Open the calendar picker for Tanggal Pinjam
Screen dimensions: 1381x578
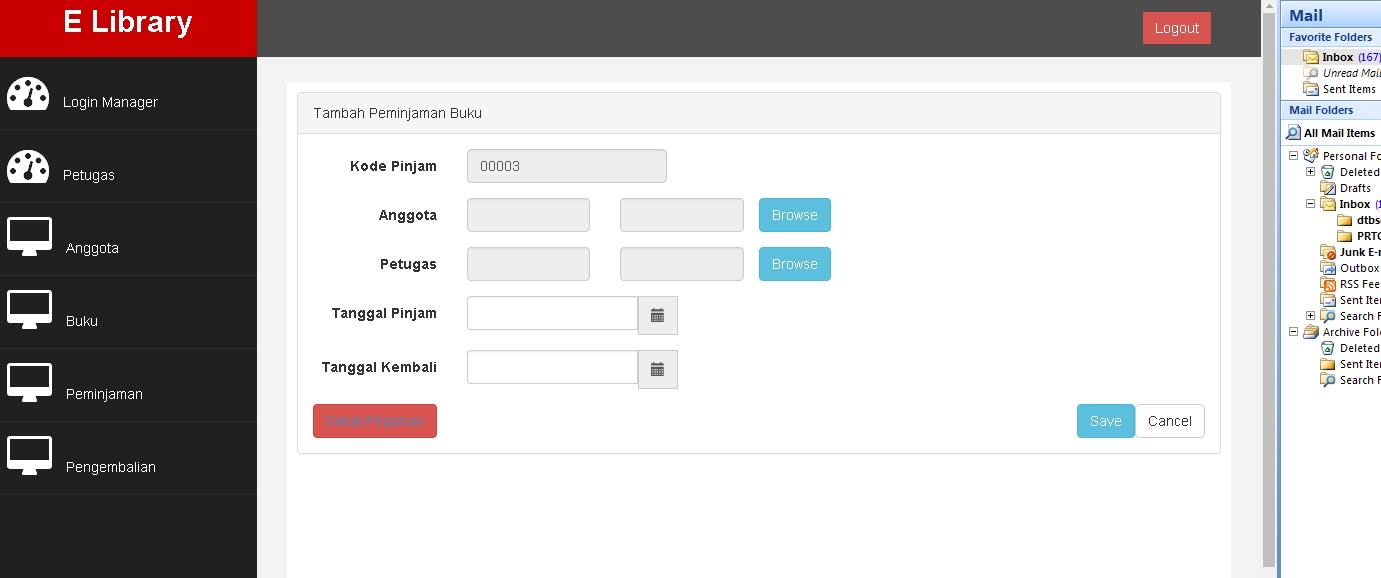click(658, 315)
